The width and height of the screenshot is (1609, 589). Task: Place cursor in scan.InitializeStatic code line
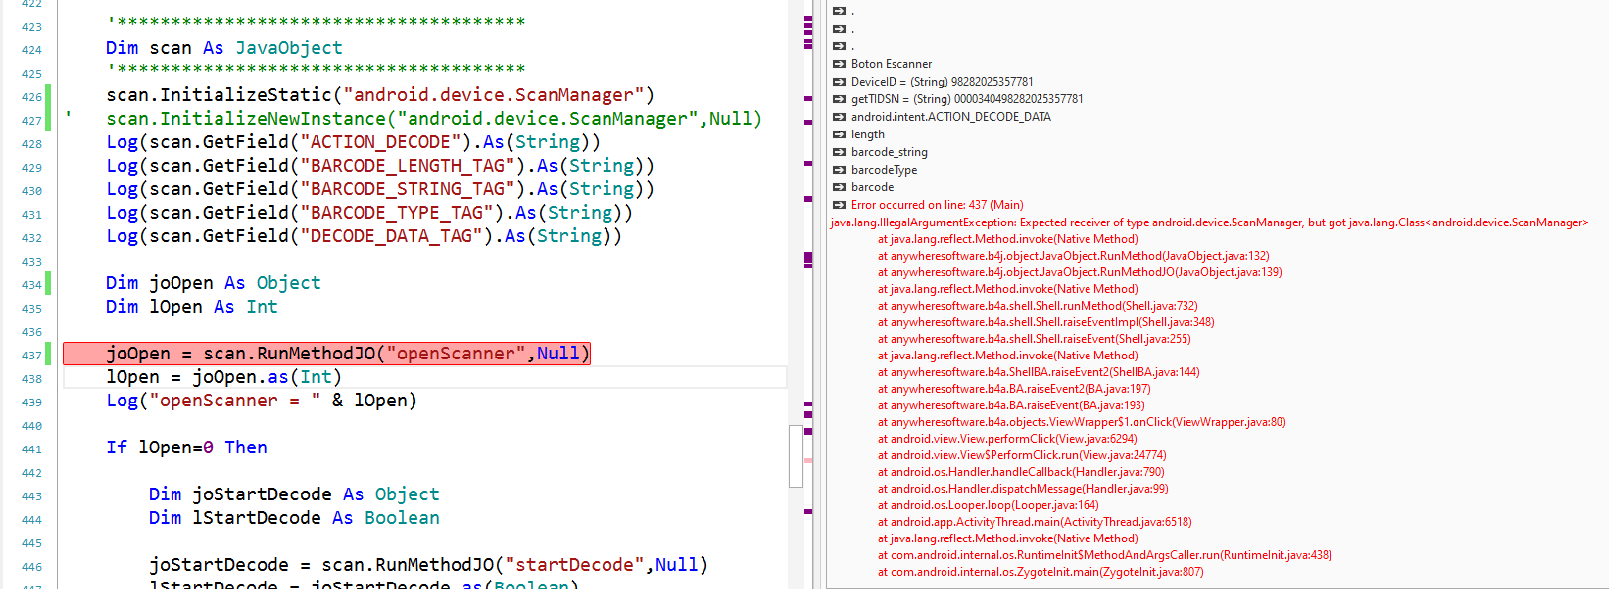[x=380, y=95]
